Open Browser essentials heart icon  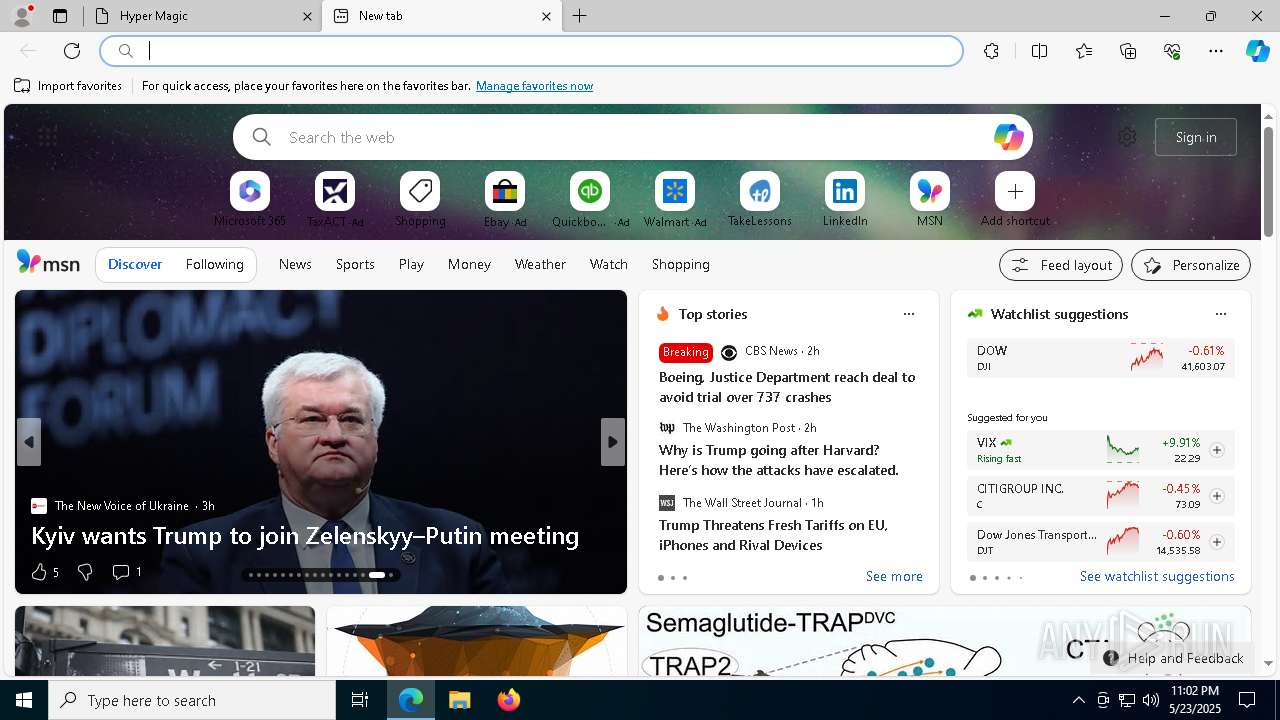pyautogui.click(x=1172, y=51)
